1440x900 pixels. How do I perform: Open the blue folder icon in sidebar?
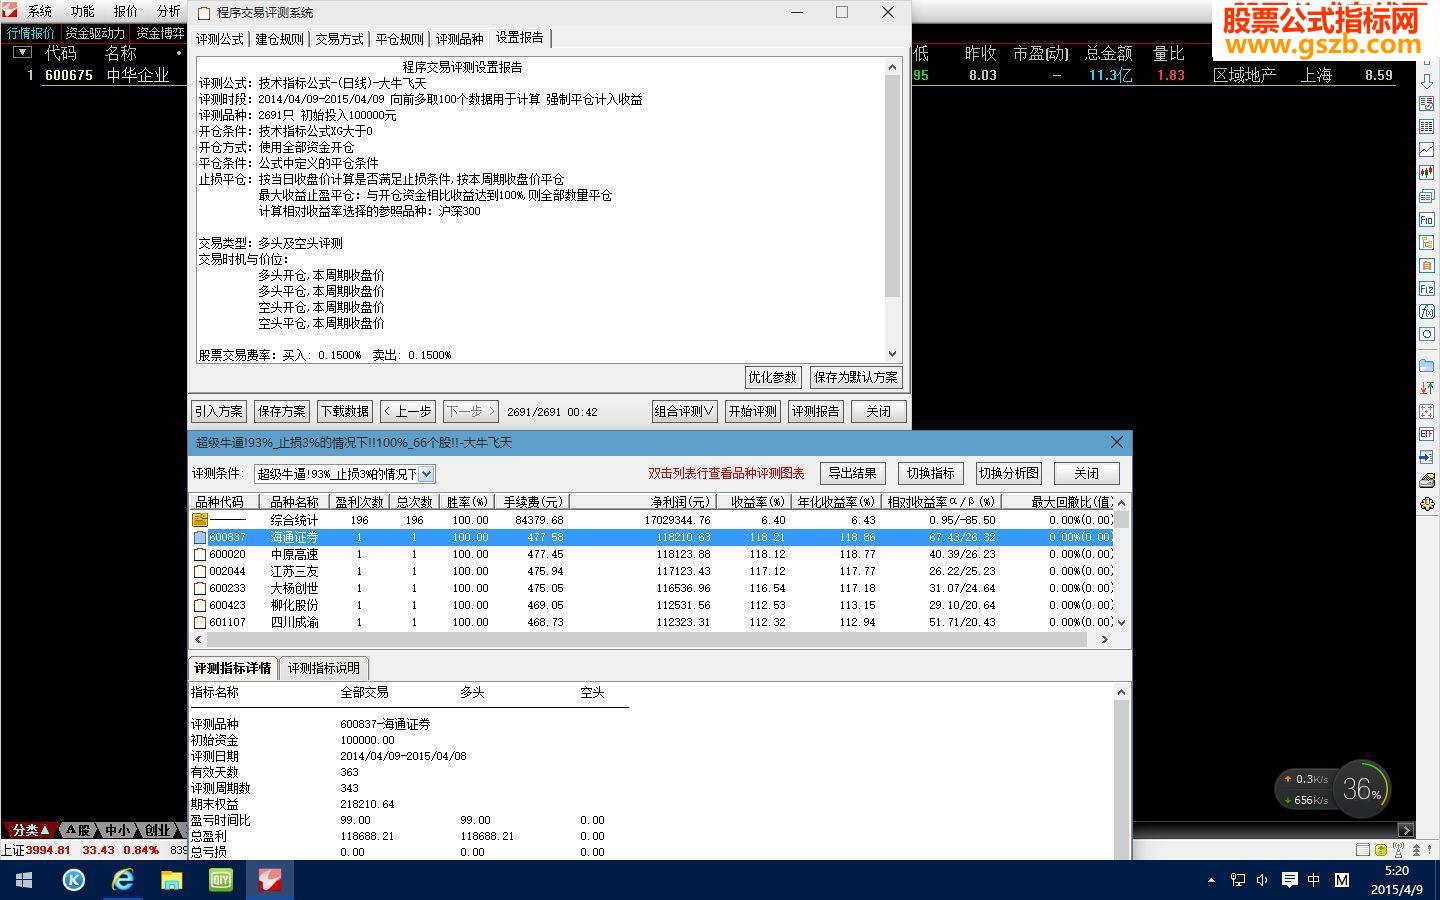click(x=1427, y=365)
